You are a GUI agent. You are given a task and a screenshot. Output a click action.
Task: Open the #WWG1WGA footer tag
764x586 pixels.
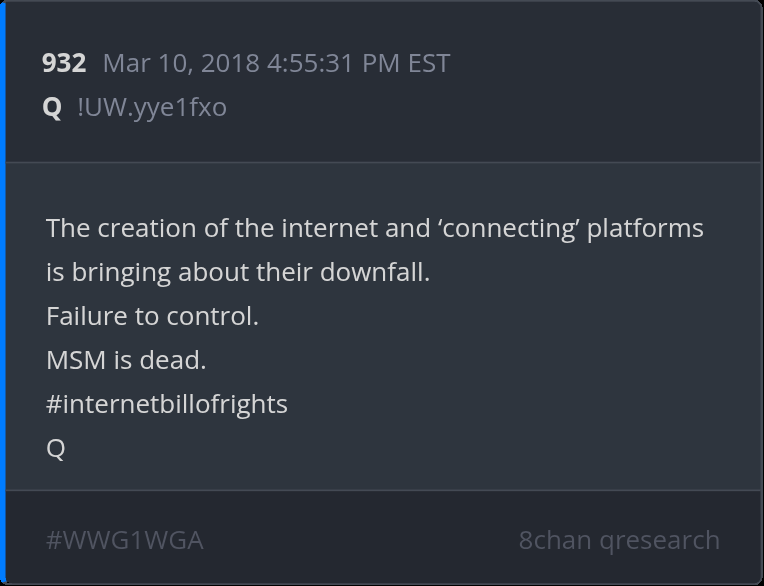click(x=125, y=540)
